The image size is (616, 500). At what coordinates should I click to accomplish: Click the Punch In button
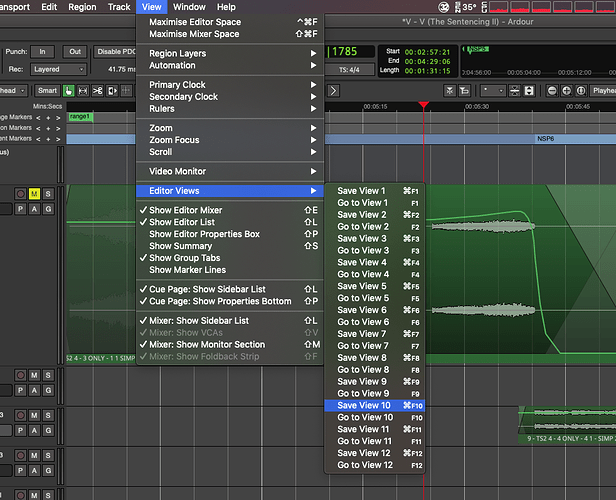(42, 51)
